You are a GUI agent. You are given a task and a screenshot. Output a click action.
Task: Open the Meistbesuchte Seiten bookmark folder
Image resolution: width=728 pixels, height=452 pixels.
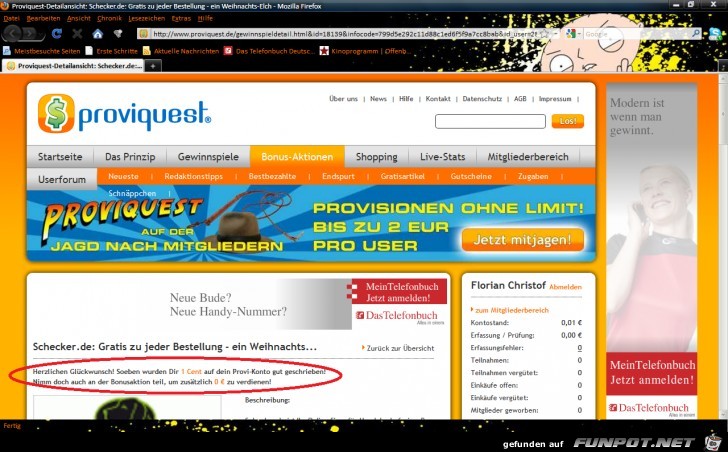pos(41,51)
